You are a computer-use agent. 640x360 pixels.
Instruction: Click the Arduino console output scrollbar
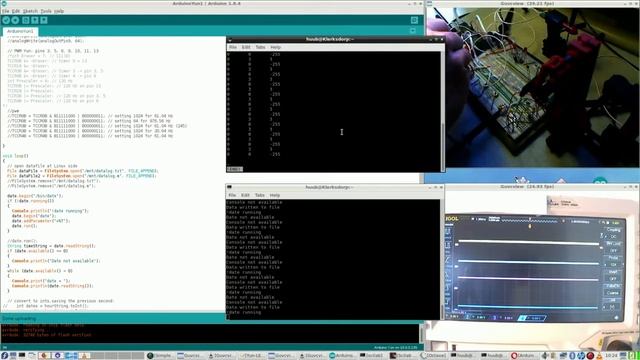[x=422, y=333]
